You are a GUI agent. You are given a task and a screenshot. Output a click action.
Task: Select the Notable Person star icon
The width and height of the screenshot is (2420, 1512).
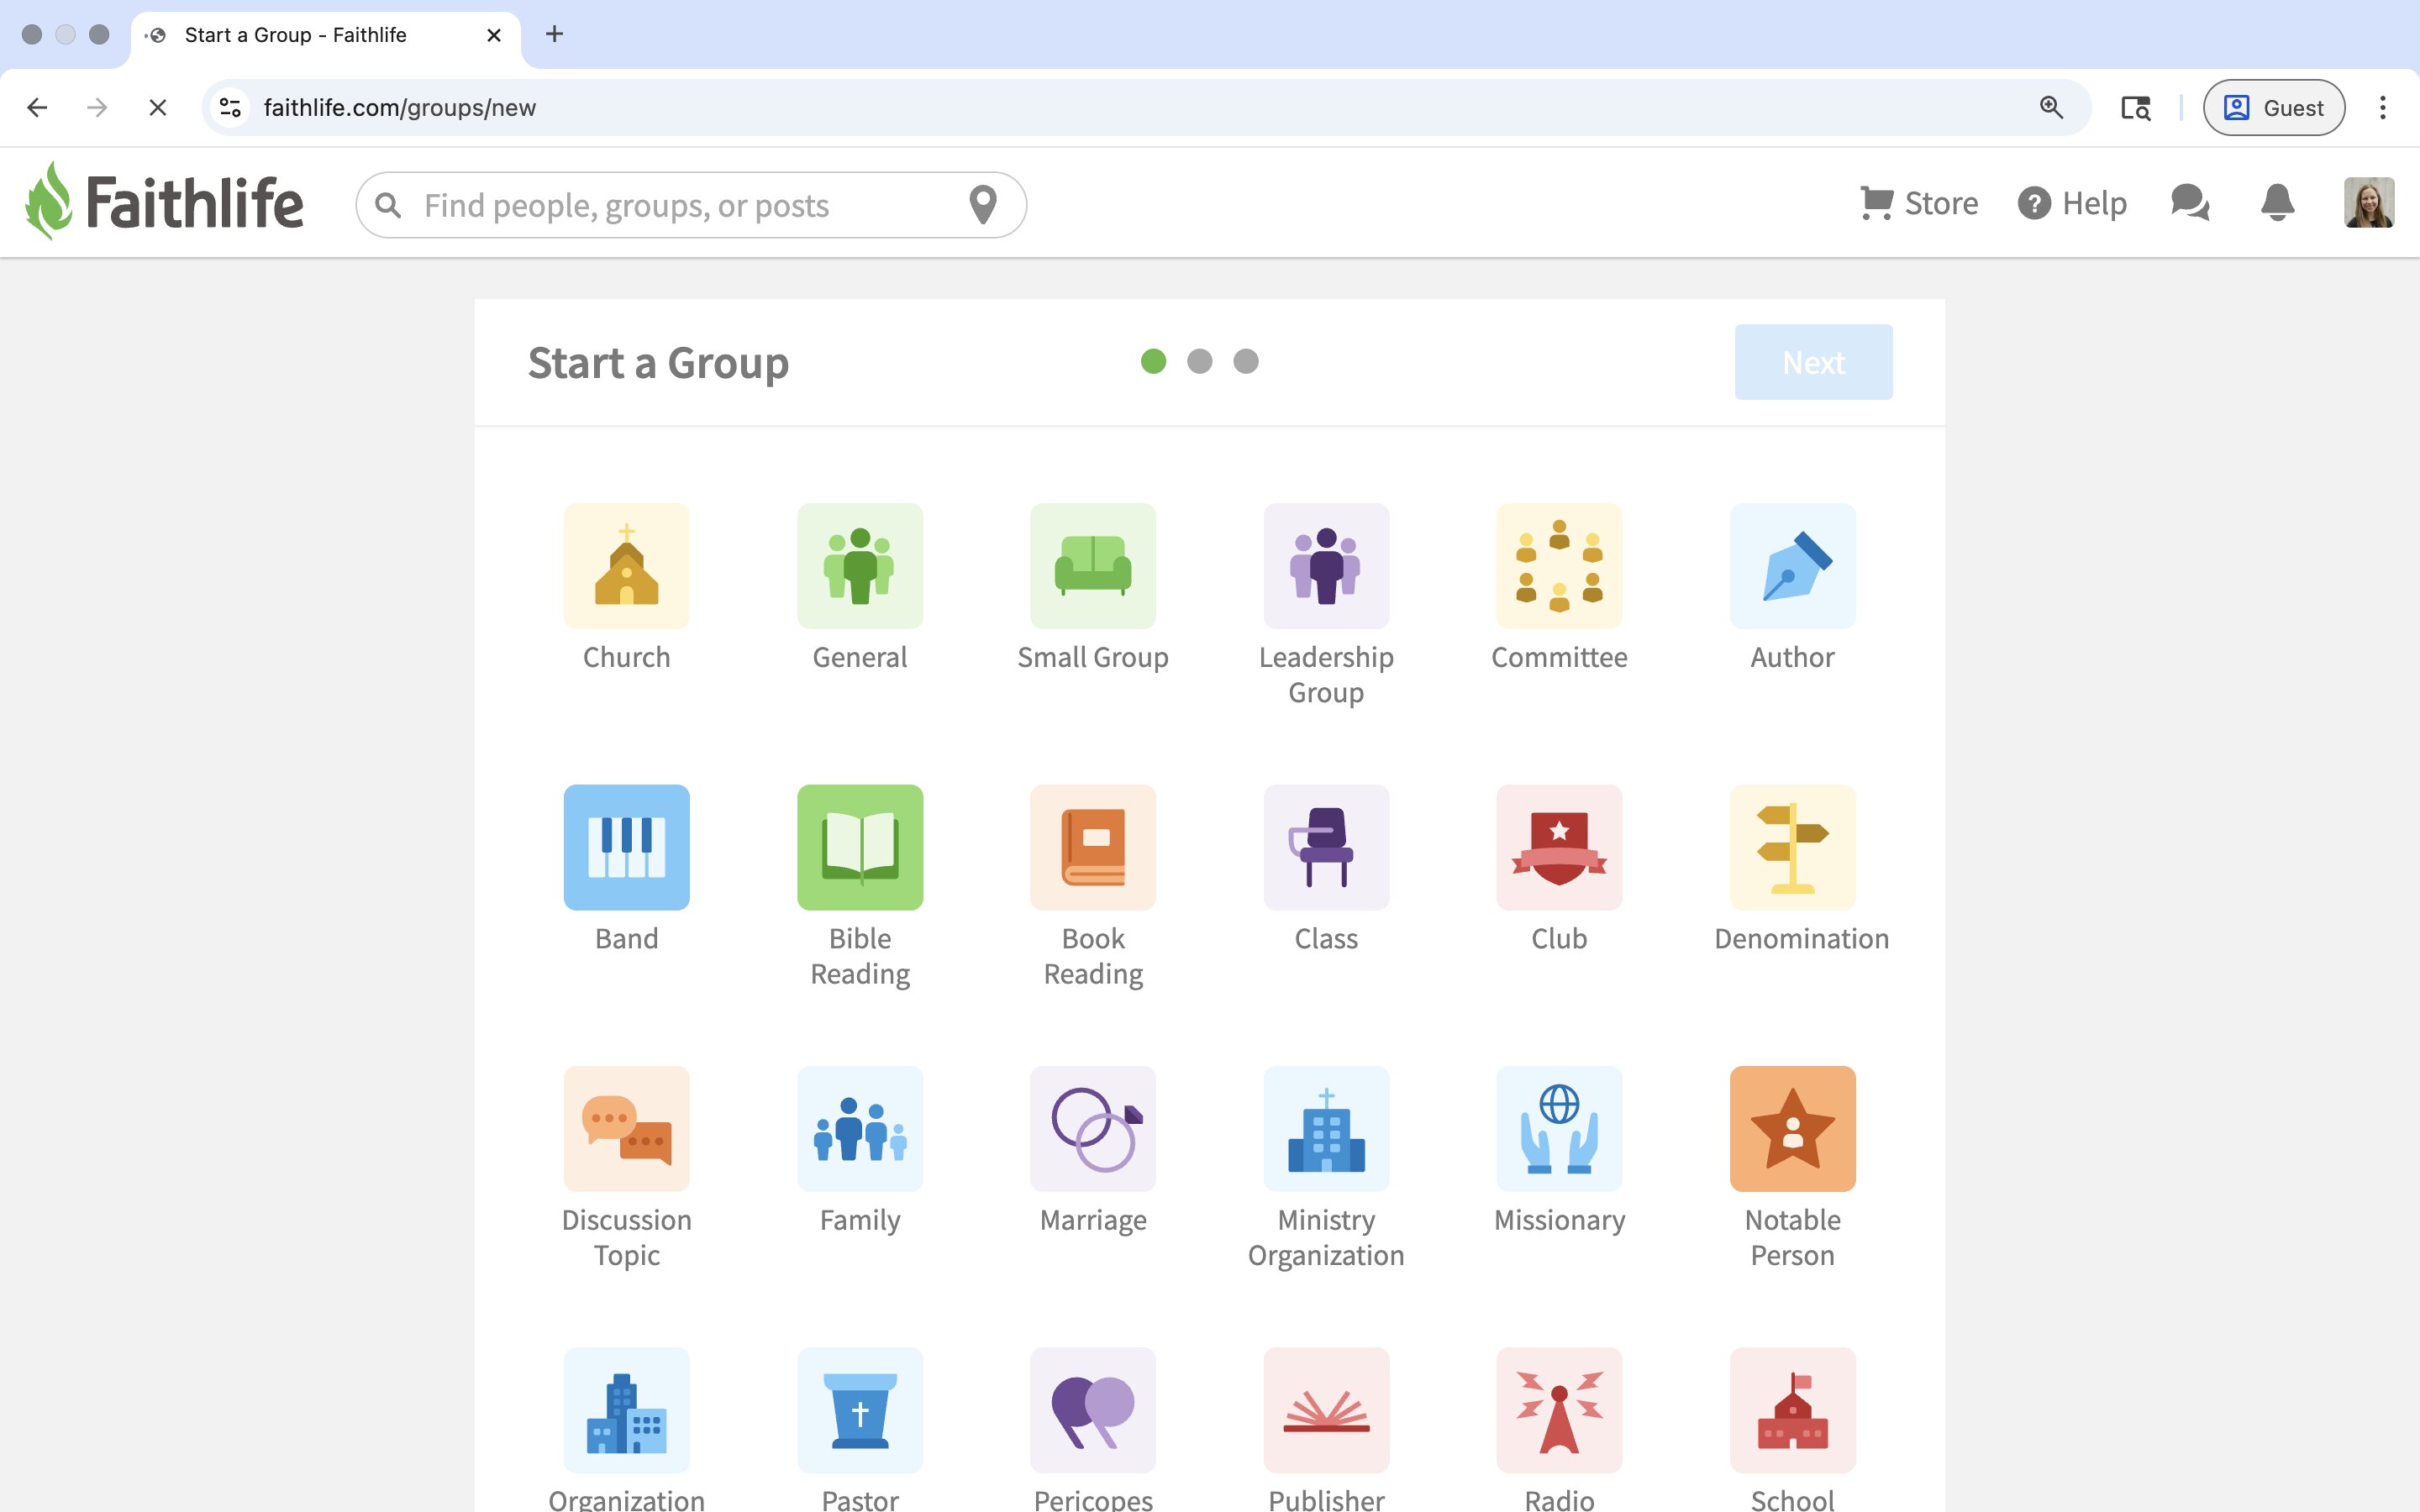click(1793, 1129)
